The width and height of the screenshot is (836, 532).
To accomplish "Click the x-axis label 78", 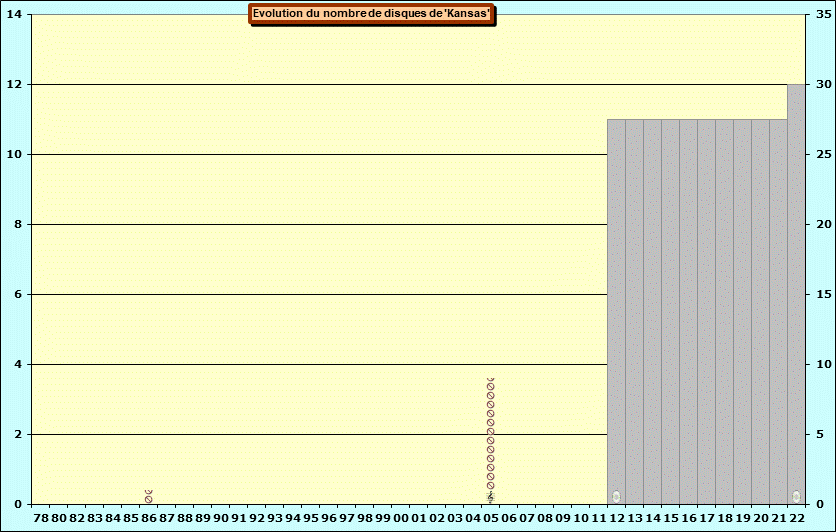I will pyautogui.click(x=41, y=518).
